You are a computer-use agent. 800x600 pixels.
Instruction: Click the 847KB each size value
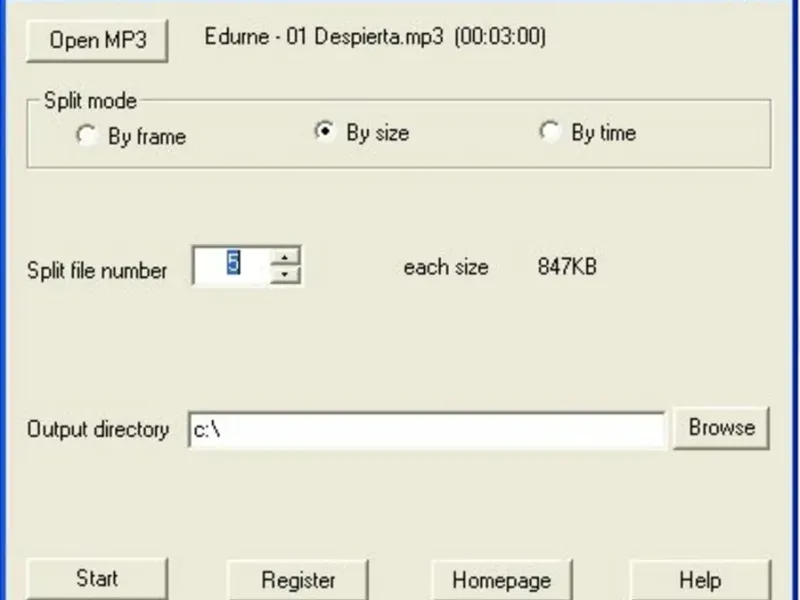[x=567, y=266]
